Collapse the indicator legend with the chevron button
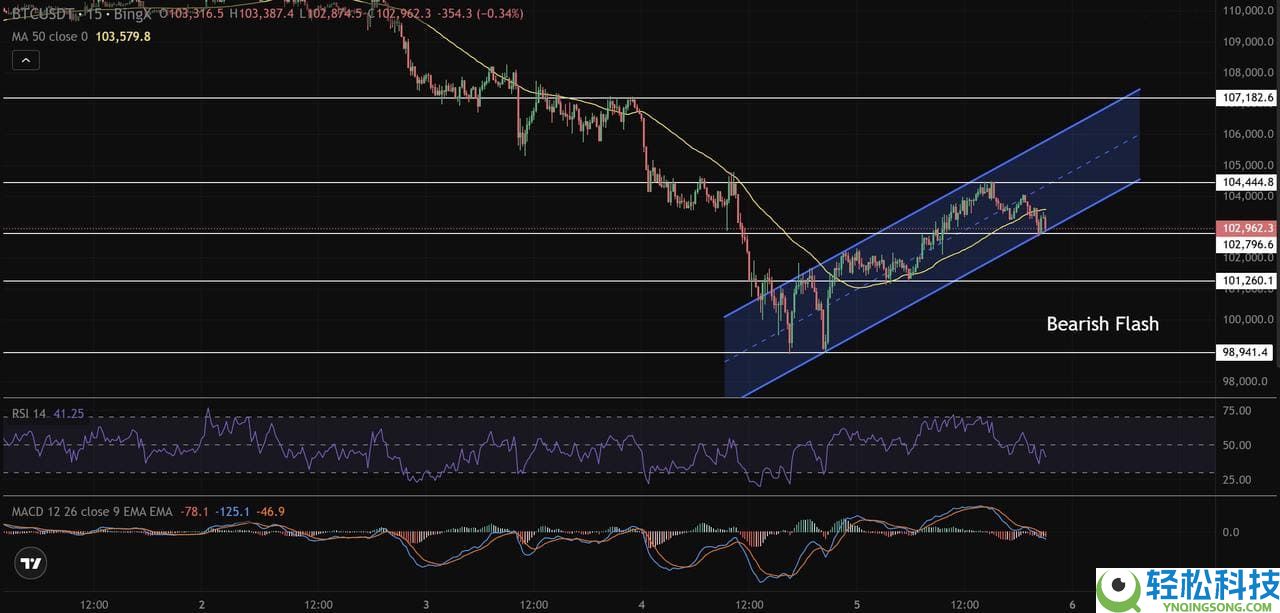 pyautogui.click(x=26, y=60)
